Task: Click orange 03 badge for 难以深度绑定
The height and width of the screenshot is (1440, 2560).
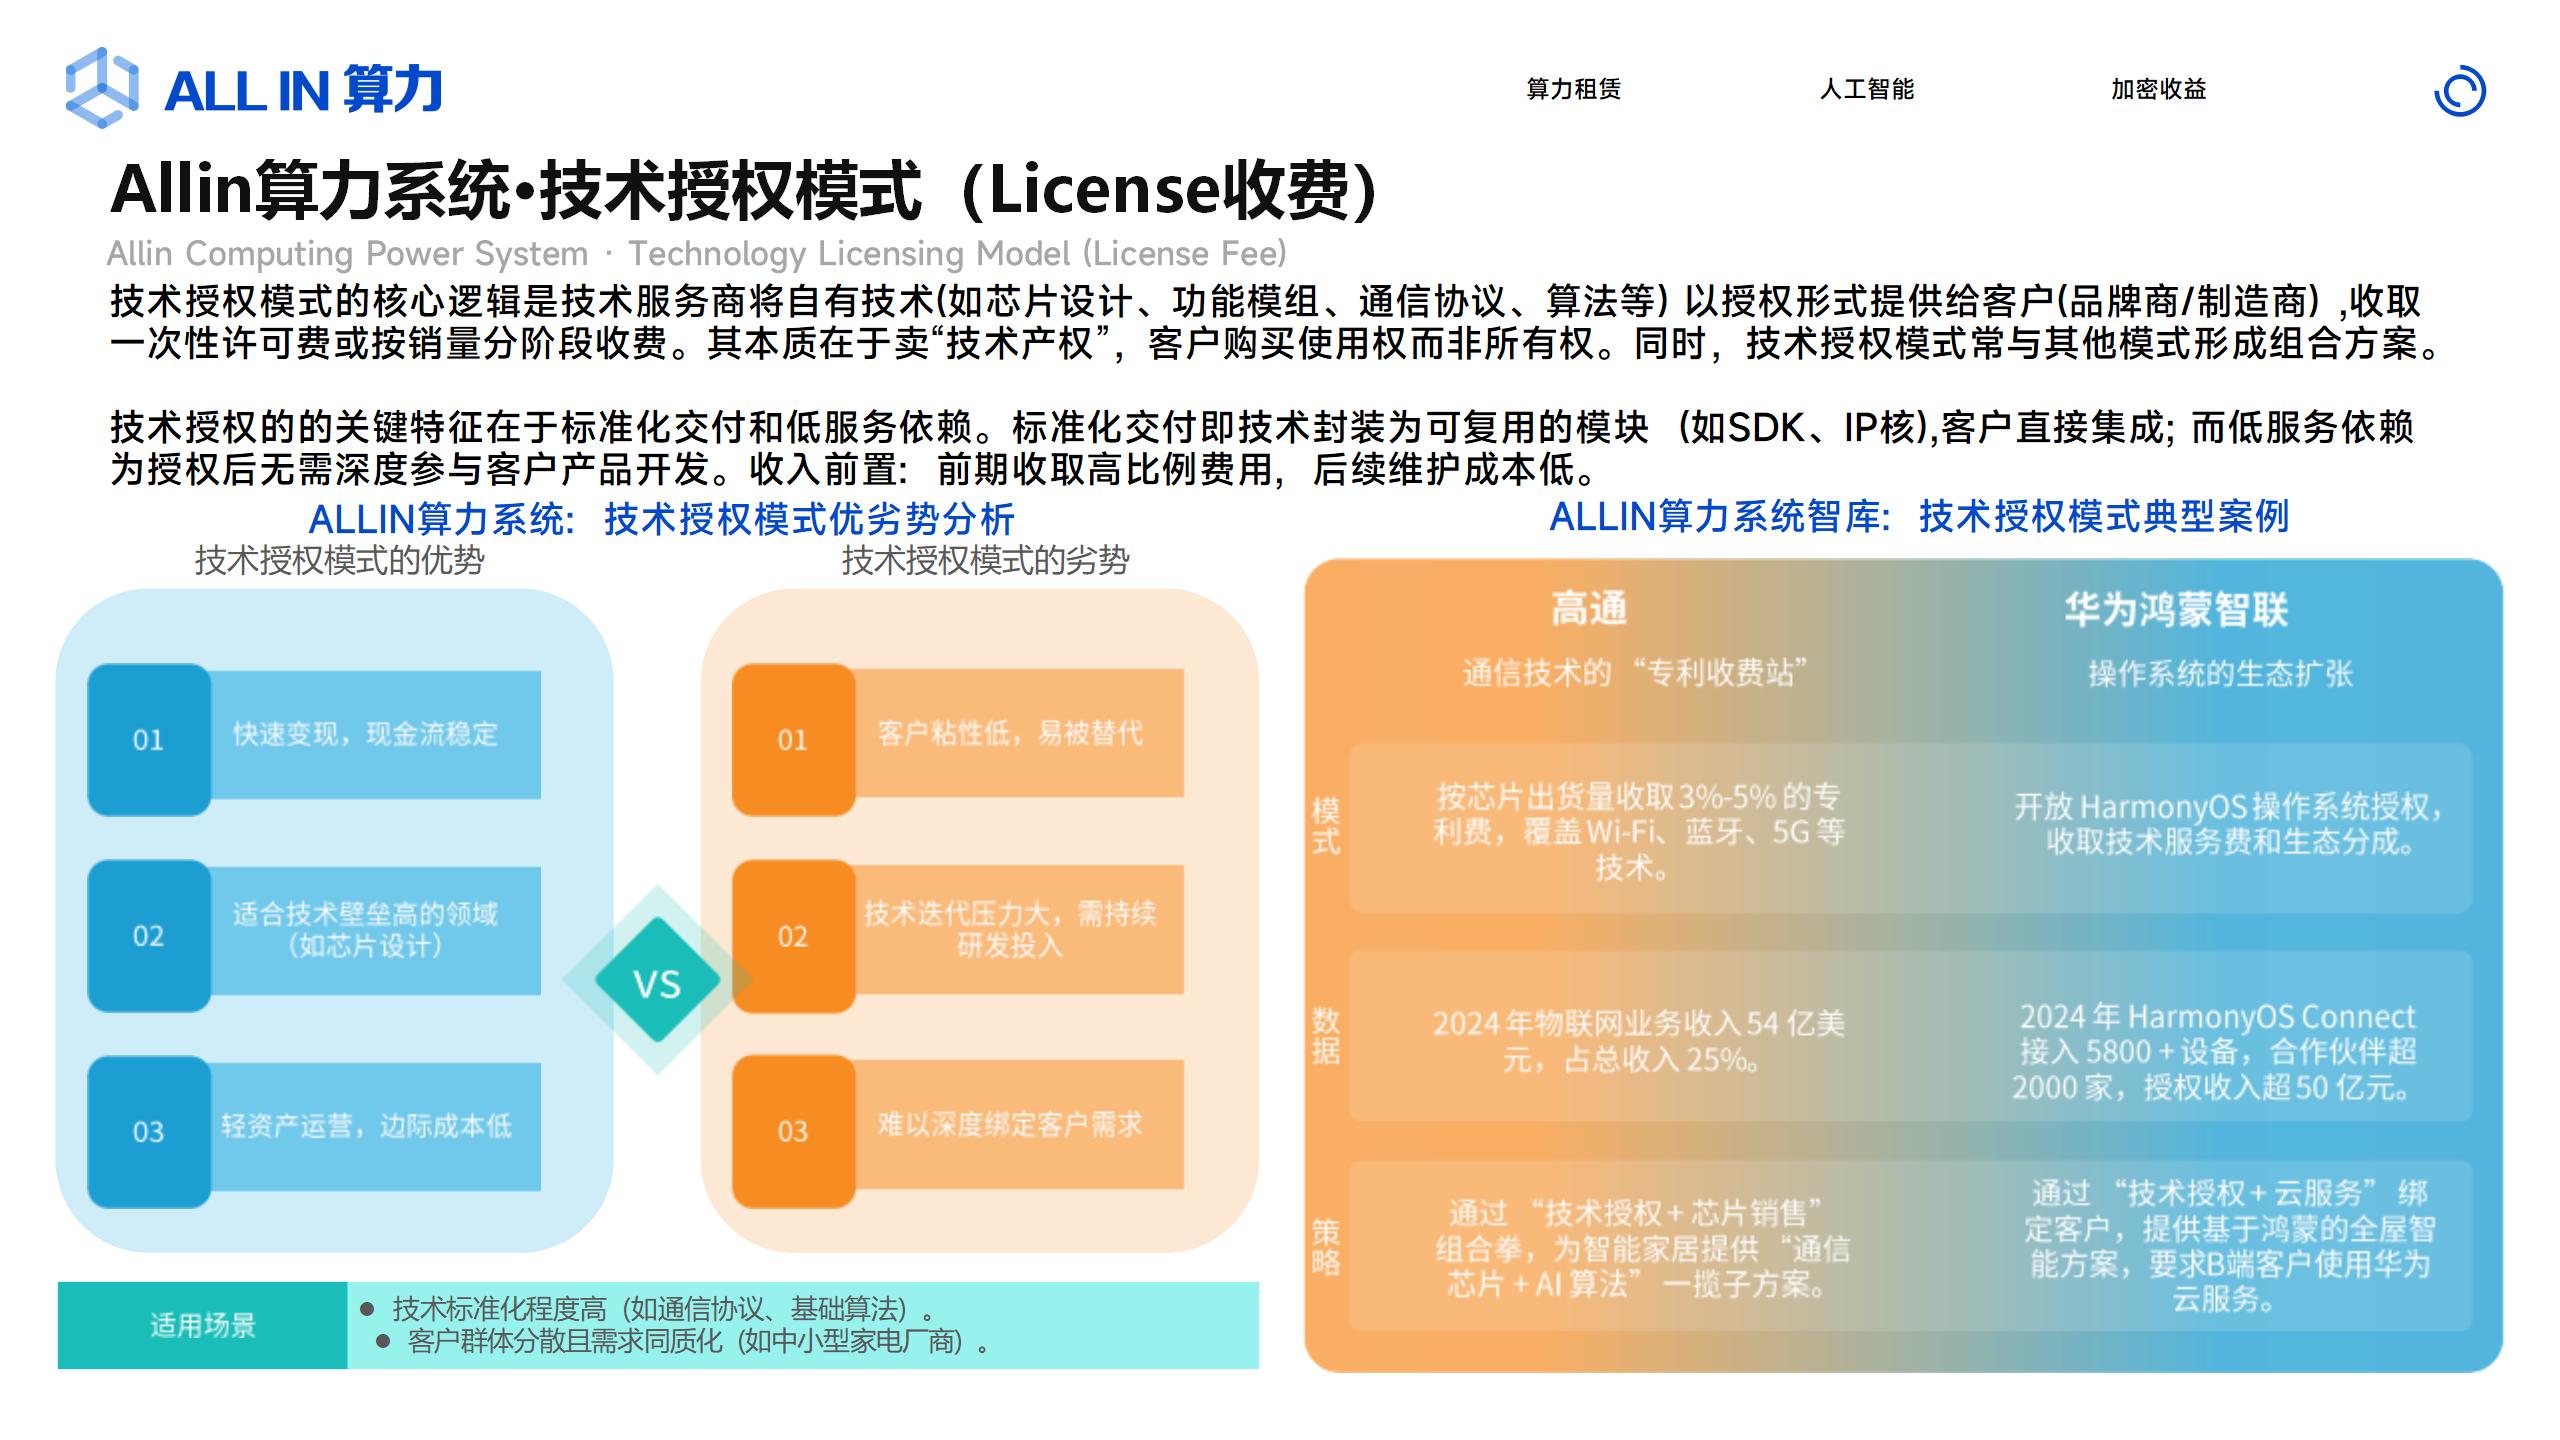Action: tap(793, 1132)
